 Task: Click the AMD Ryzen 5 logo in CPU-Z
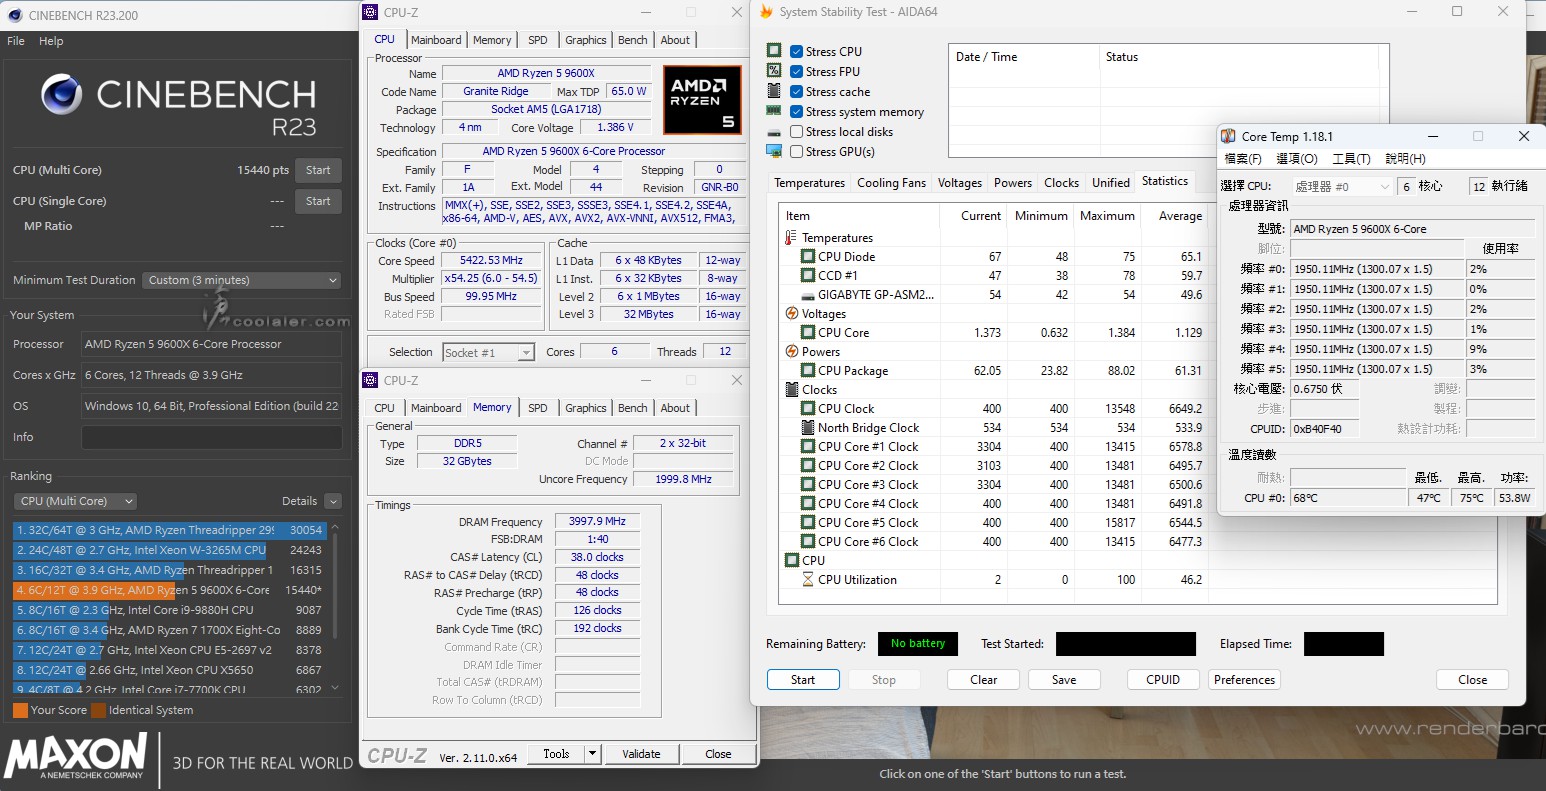702,100
